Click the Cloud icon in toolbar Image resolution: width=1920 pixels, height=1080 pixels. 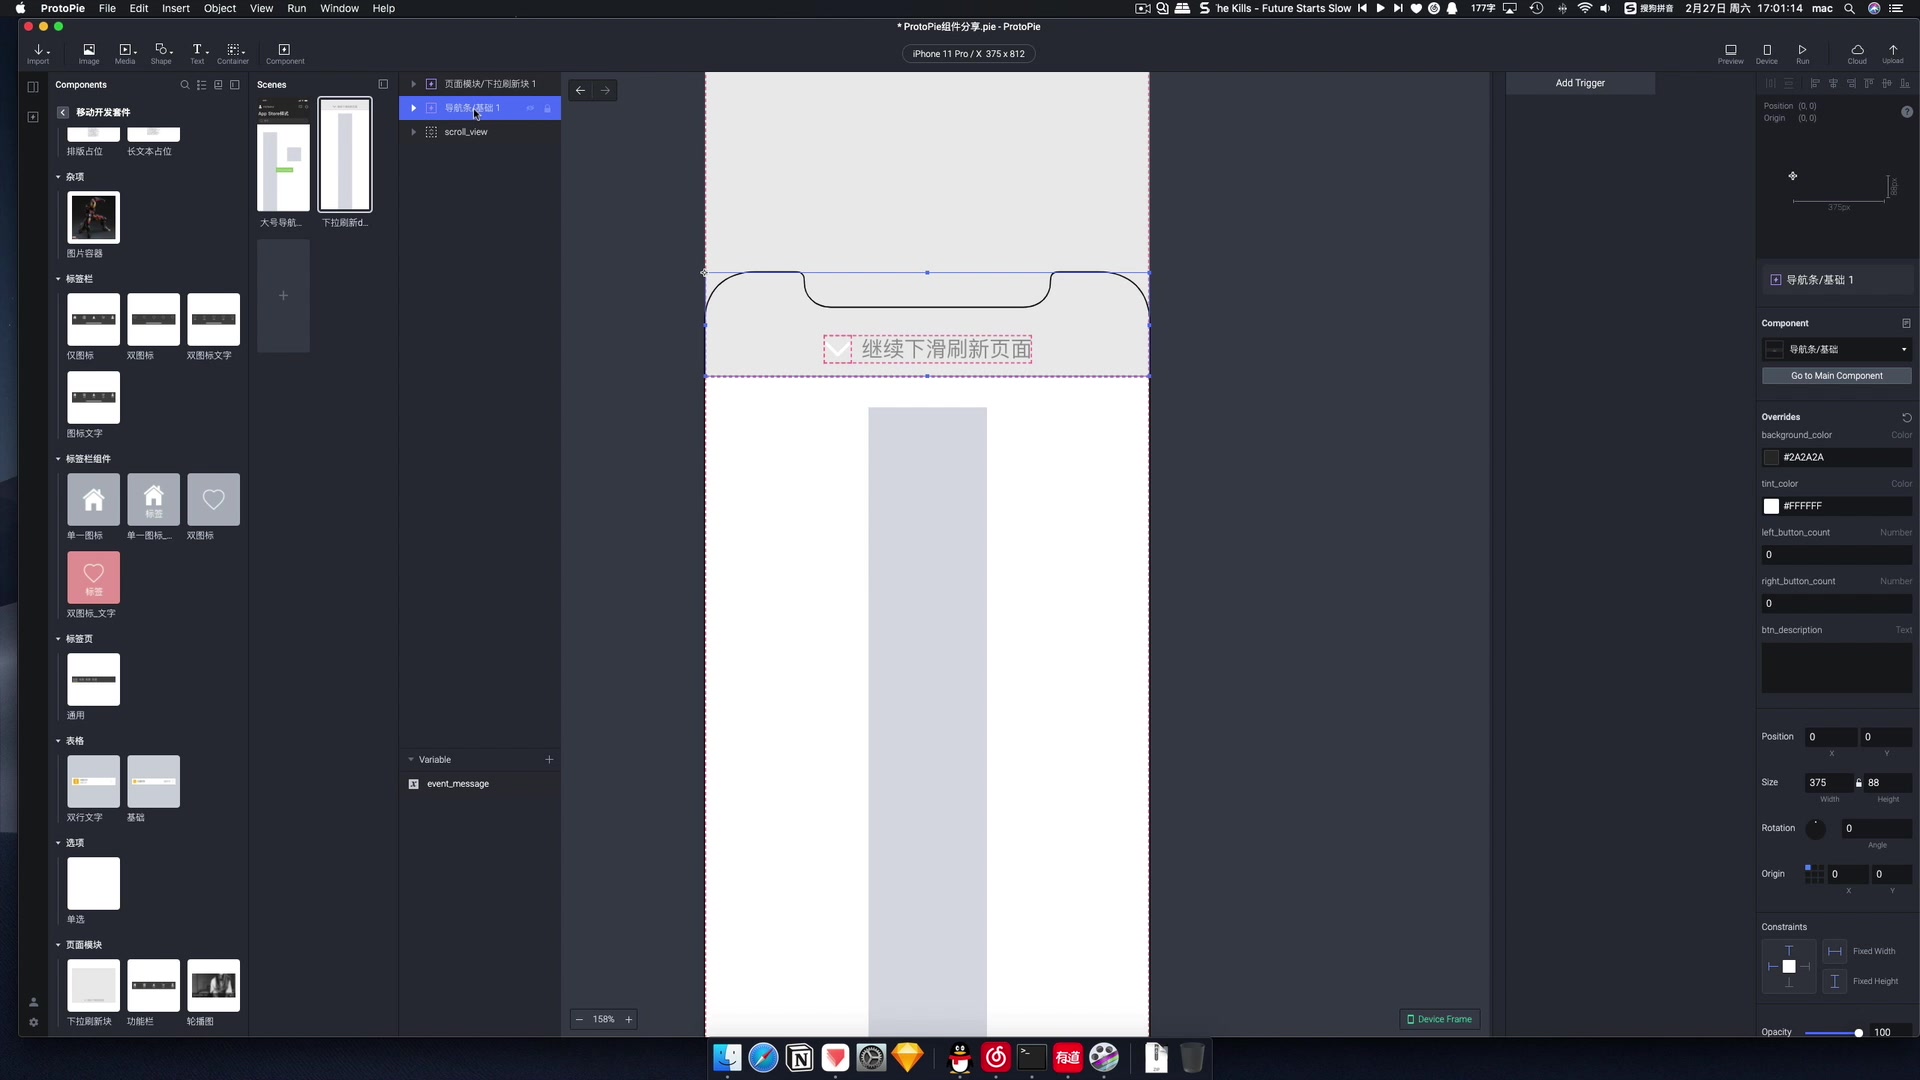[1857, 53]
